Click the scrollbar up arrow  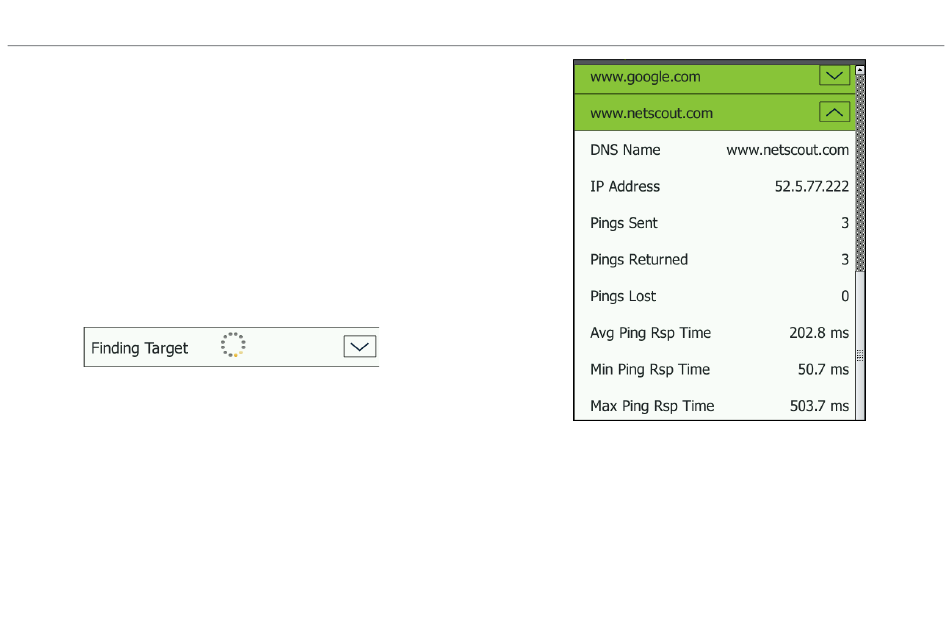[x=860, y=70]
